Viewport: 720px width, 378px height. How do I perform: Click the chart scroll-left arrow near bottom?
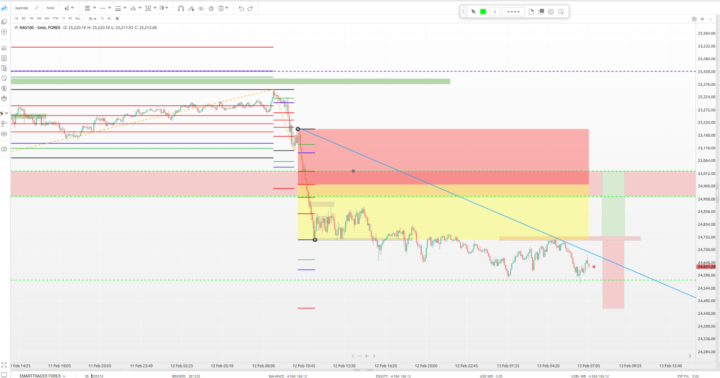coord(353,356)
